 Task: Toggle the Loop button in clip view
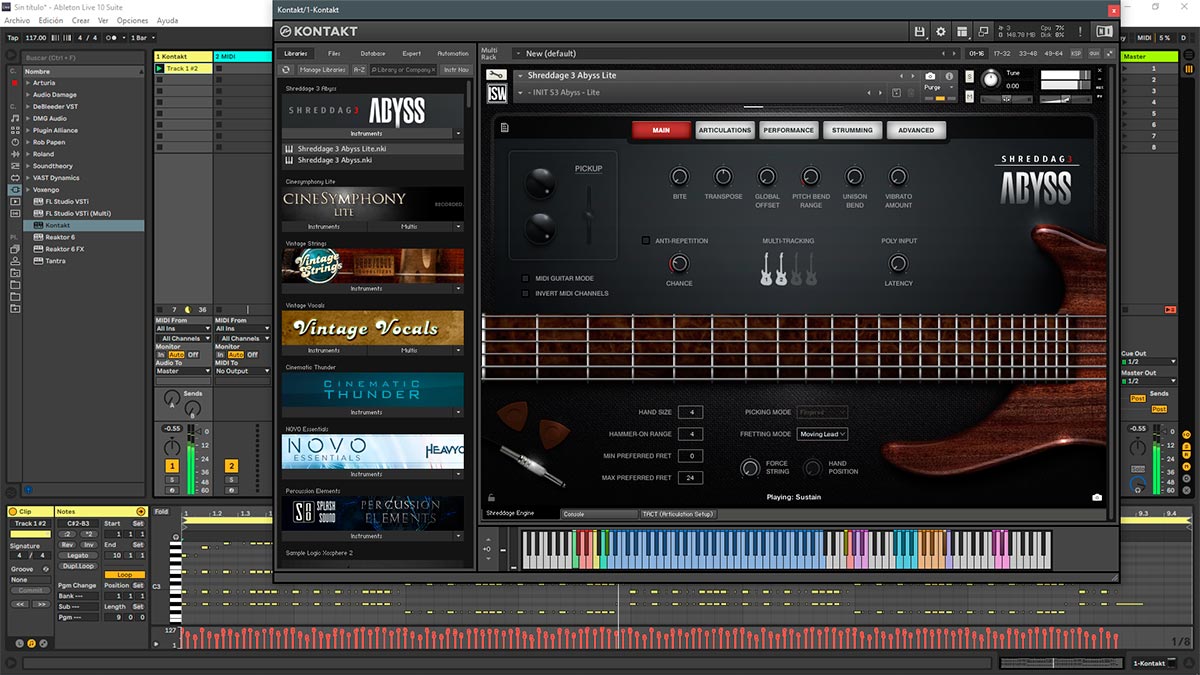click(124, 575)
